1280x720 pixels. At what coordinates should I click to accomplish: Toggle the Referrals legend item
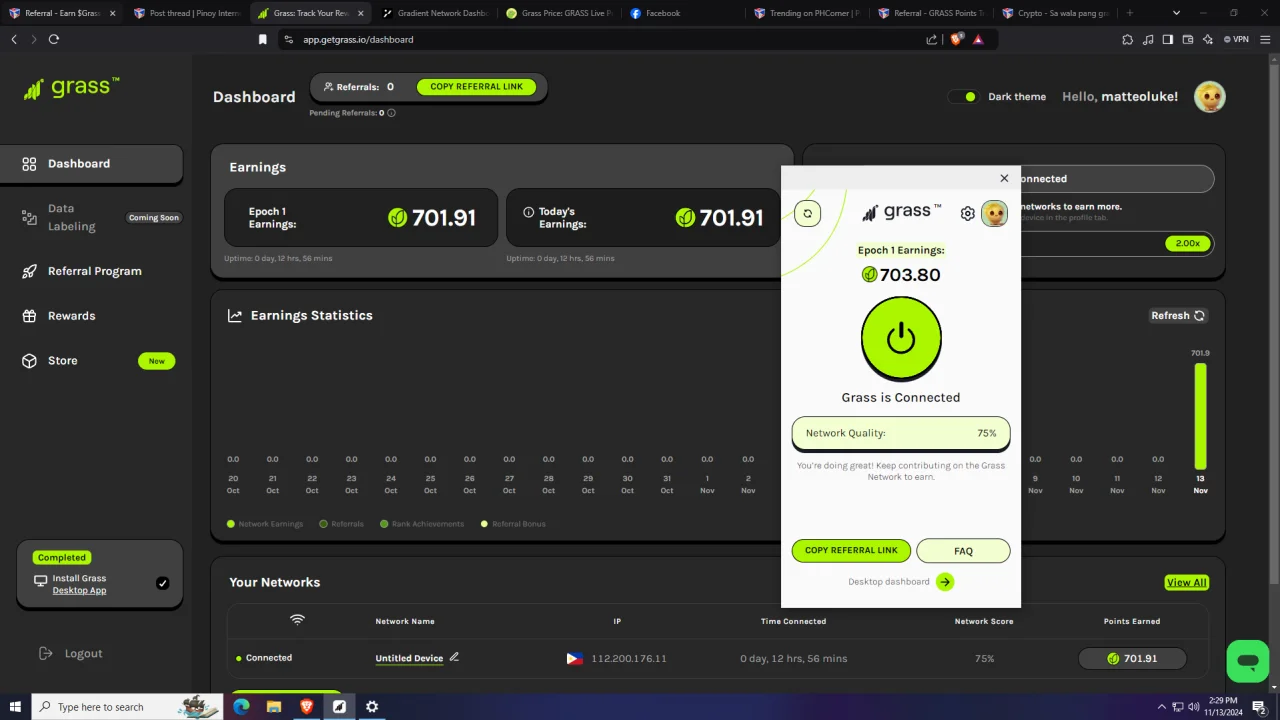(341, 524)
